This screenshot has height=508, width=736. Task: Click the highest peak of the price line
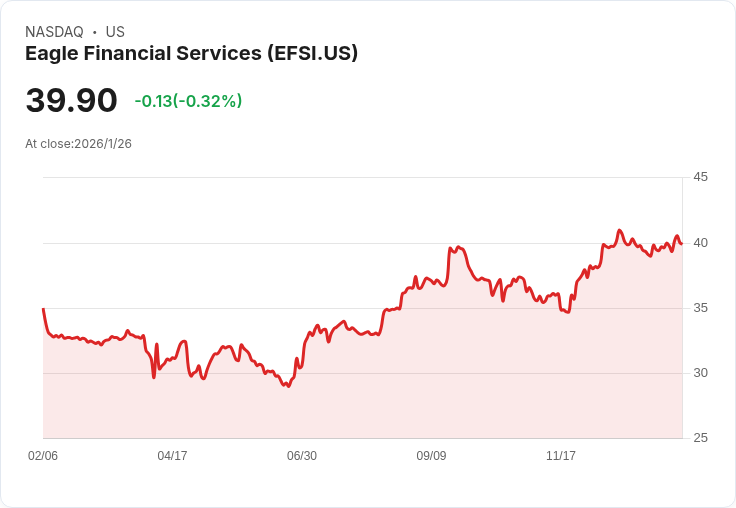(x=619, y=230)
